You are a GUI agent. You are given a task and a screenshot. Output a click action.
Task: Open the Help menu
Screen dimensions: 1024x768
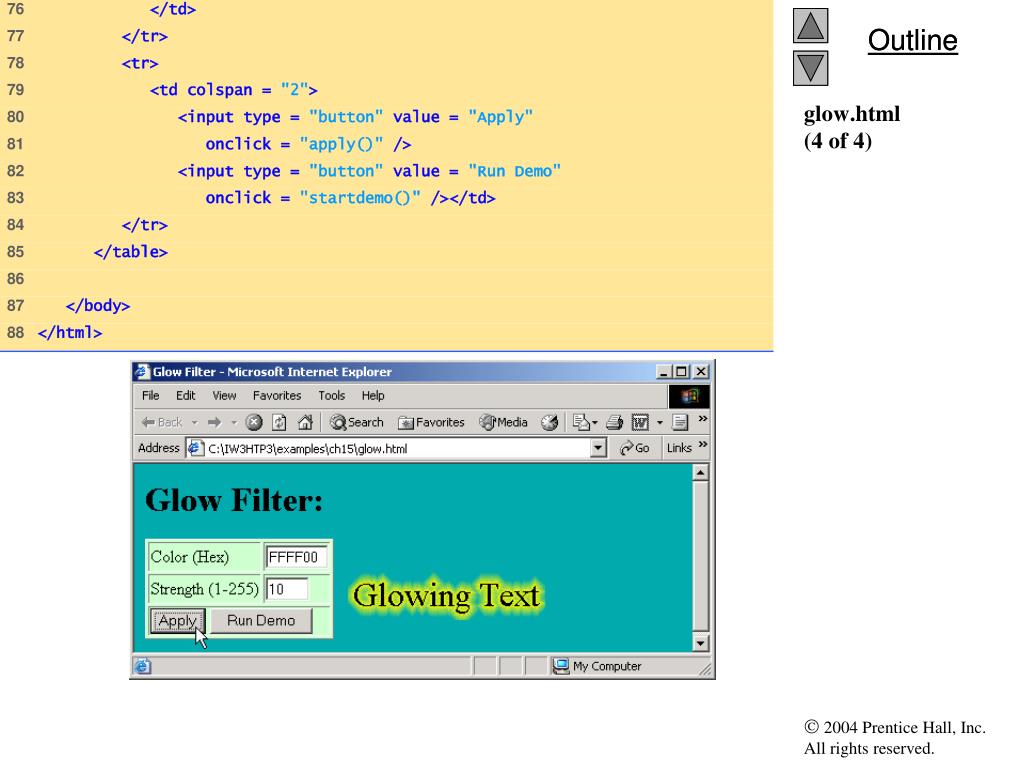pos(373,396)
